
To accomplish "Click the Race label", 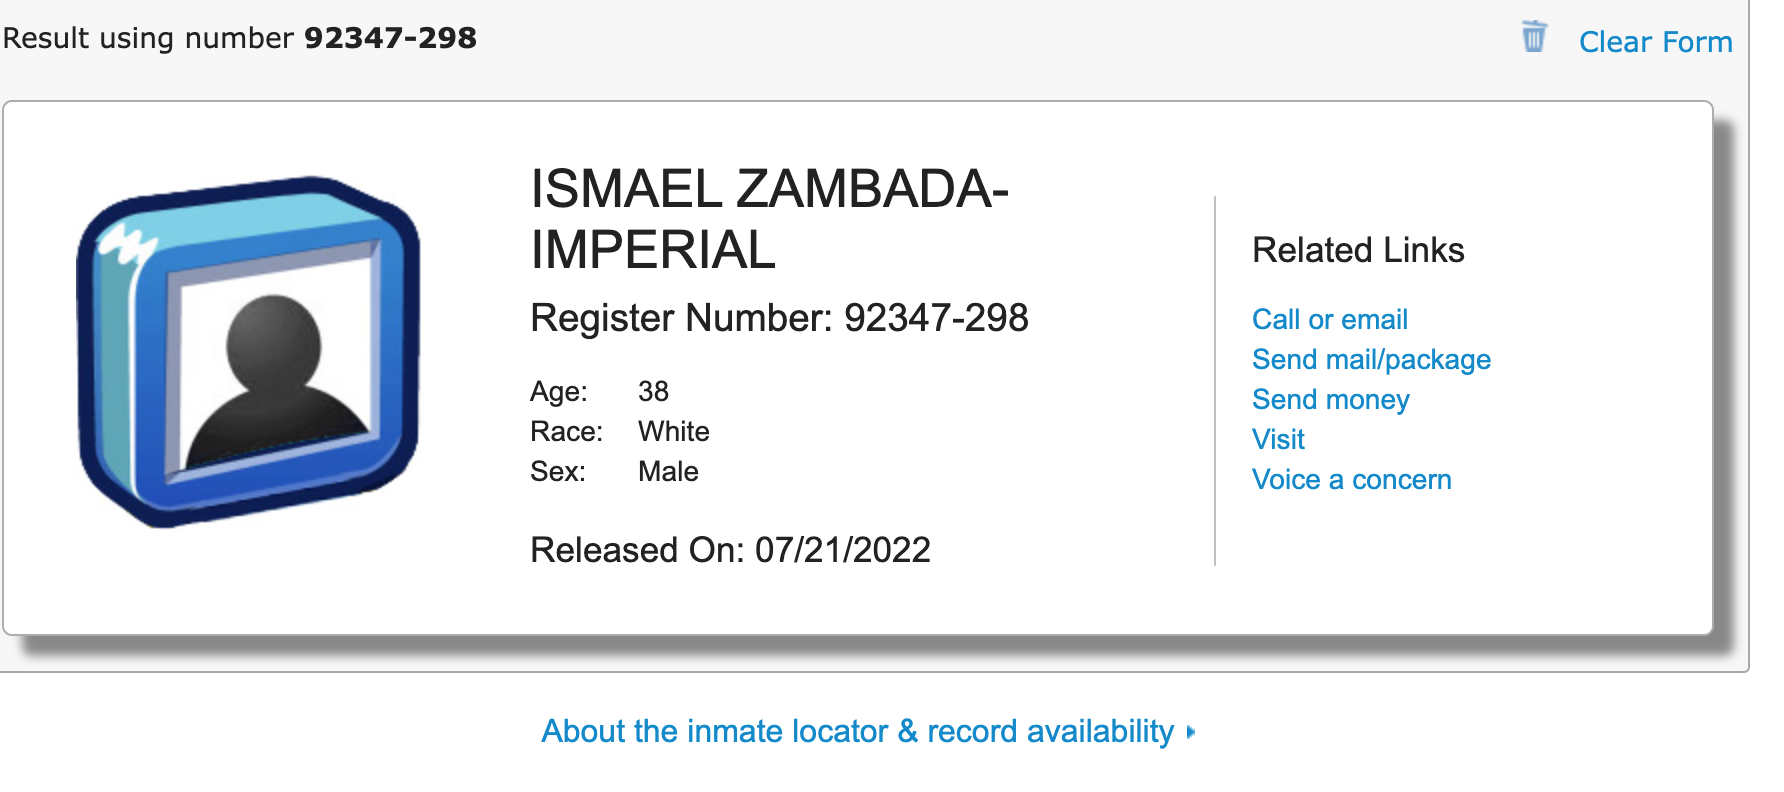I will [x=566, y=431].
